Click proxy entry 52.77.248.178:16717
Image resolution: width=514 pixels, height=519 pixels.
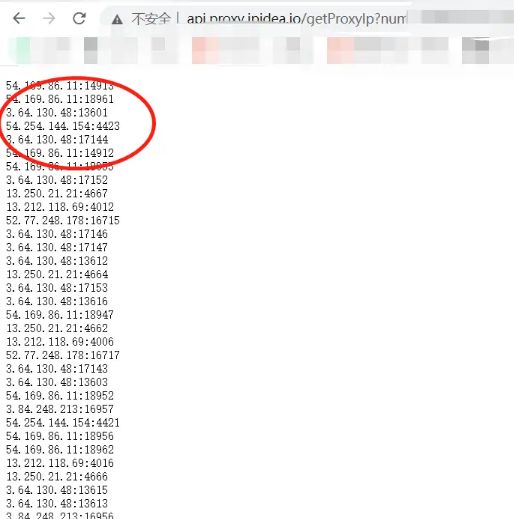point(63,355)
